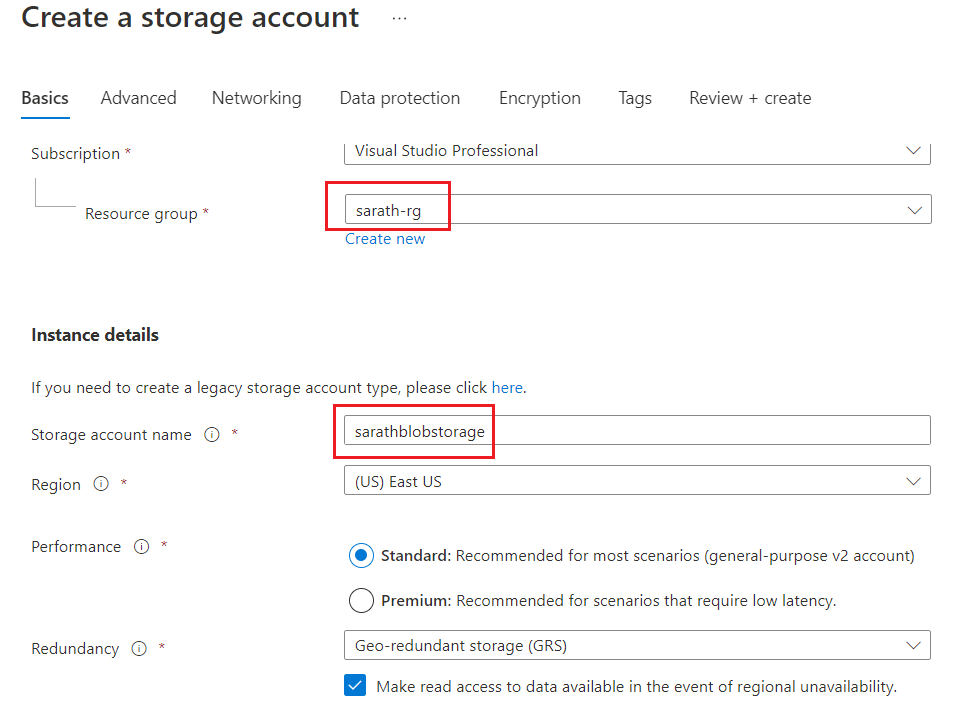Screen dimensions: 954x715
Task: Open the Storage account name info tooltip
Action: pos(210,434)
